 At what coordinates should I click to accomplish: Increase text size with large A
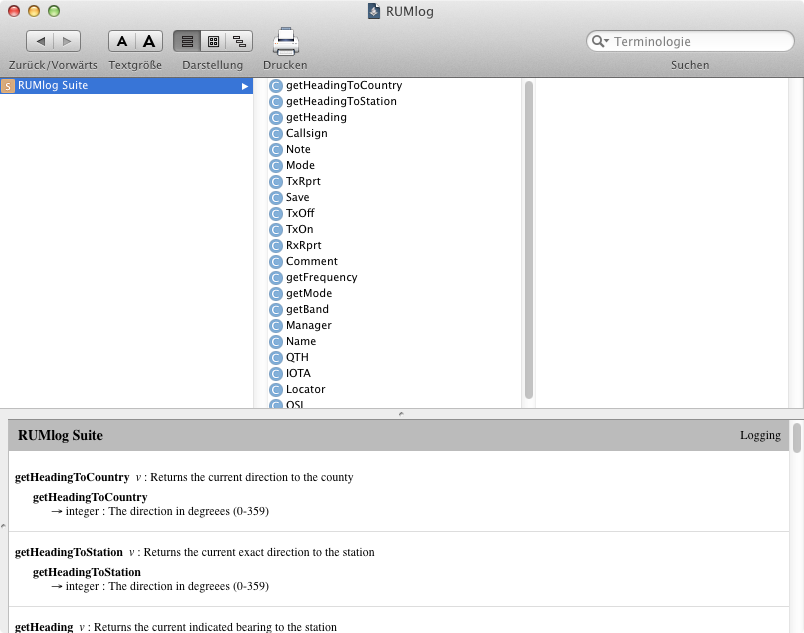(x=149, y=41)
